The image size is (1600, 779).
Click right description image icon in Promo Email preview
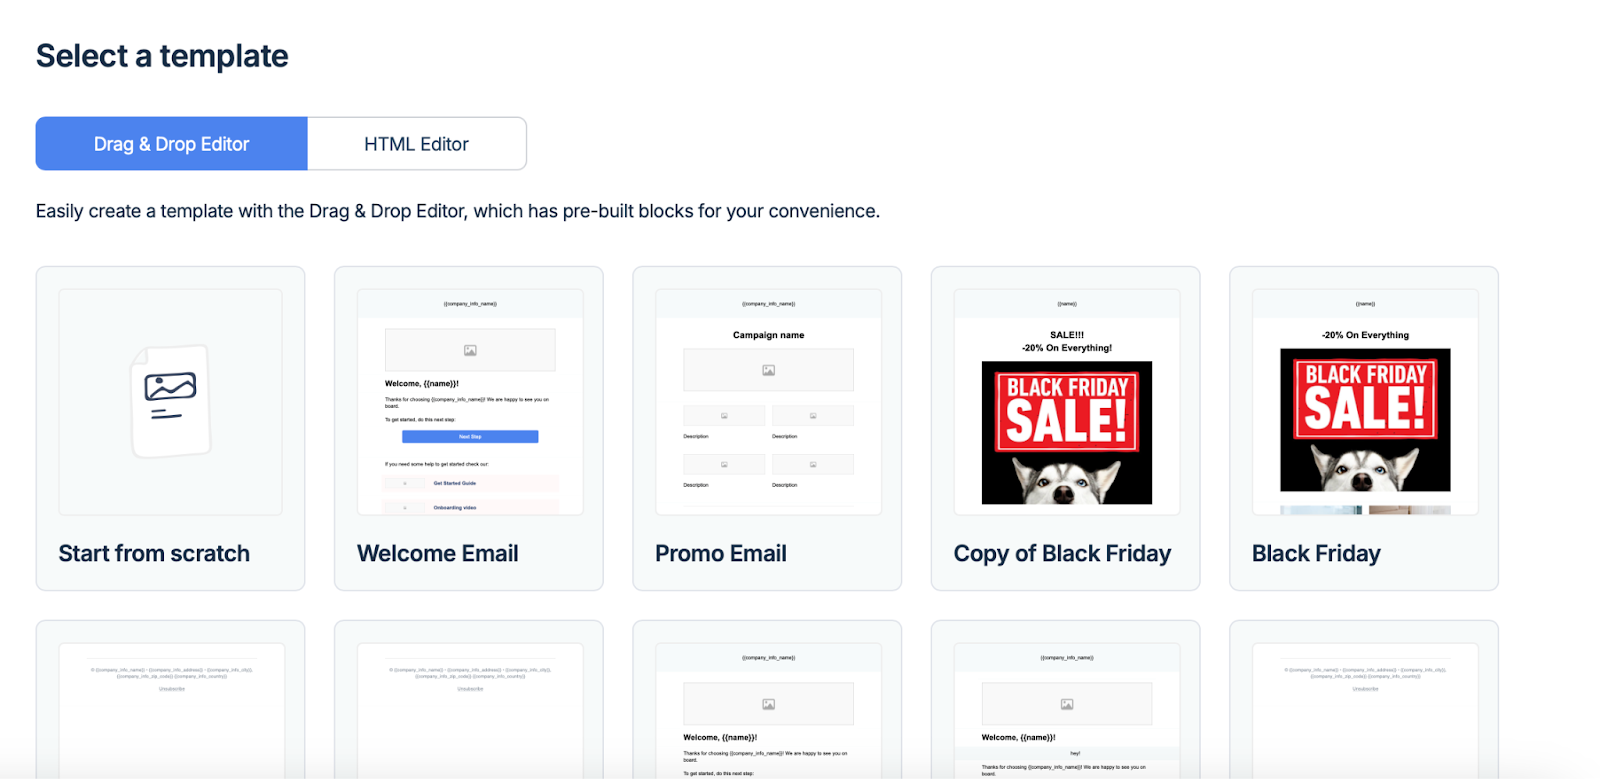[812, 414]
